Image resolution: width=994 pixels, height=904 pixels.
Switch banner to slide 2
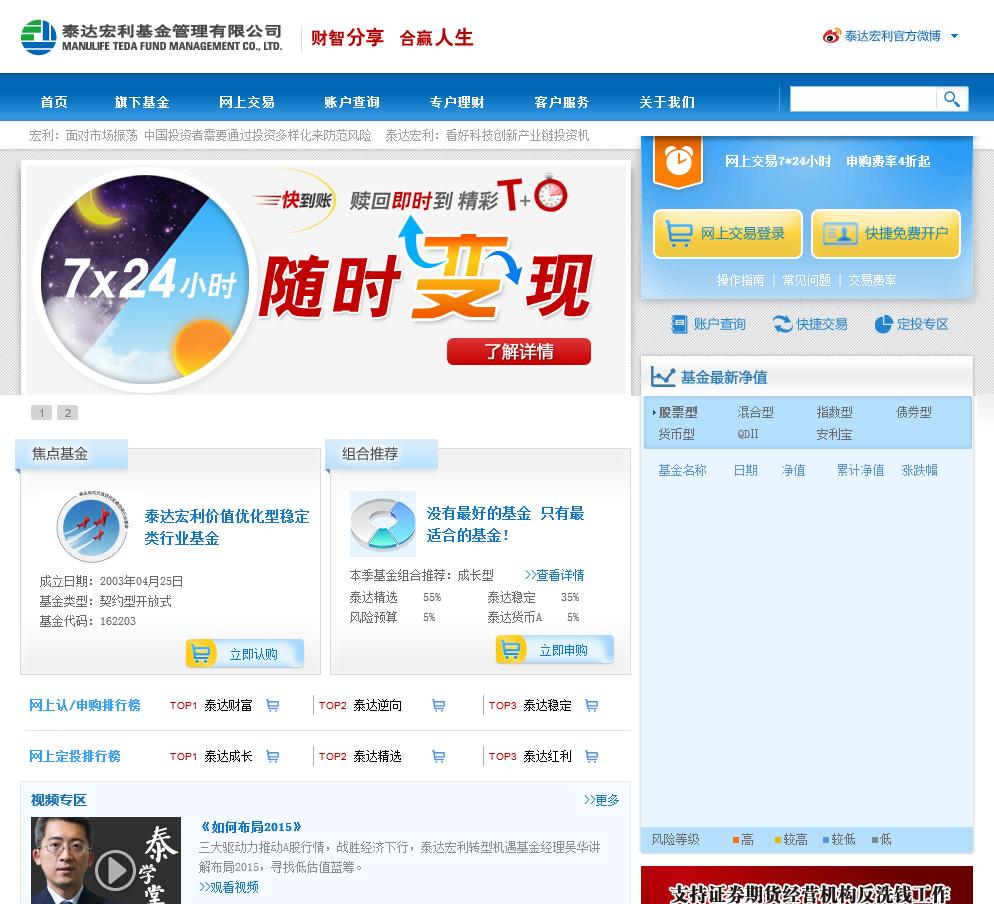coord(68,413)
